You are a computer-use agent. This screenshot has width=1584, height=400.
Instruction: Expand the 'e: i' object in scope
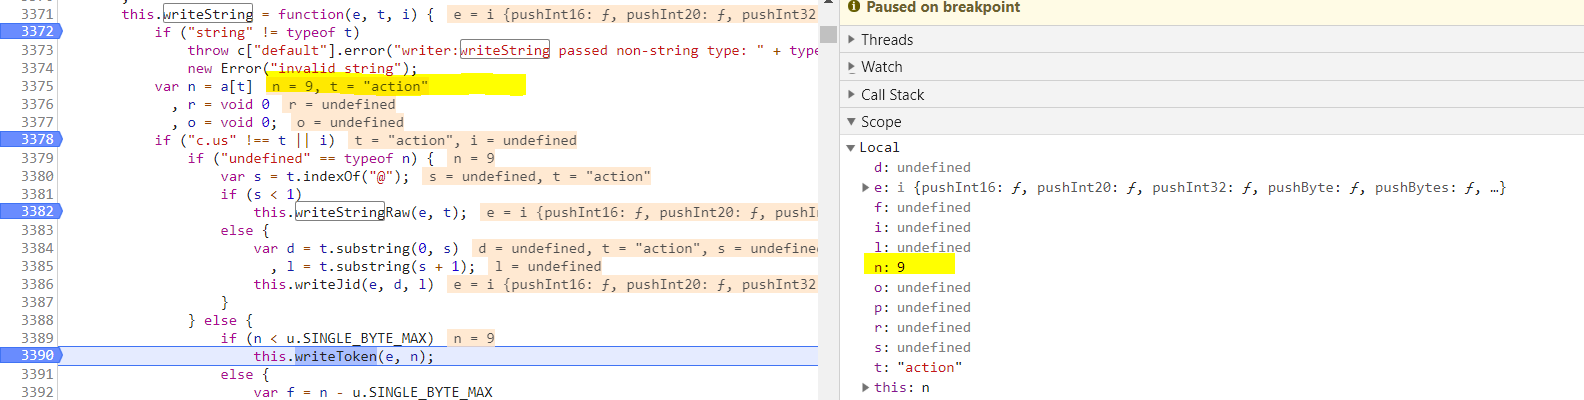pos(866,187)
